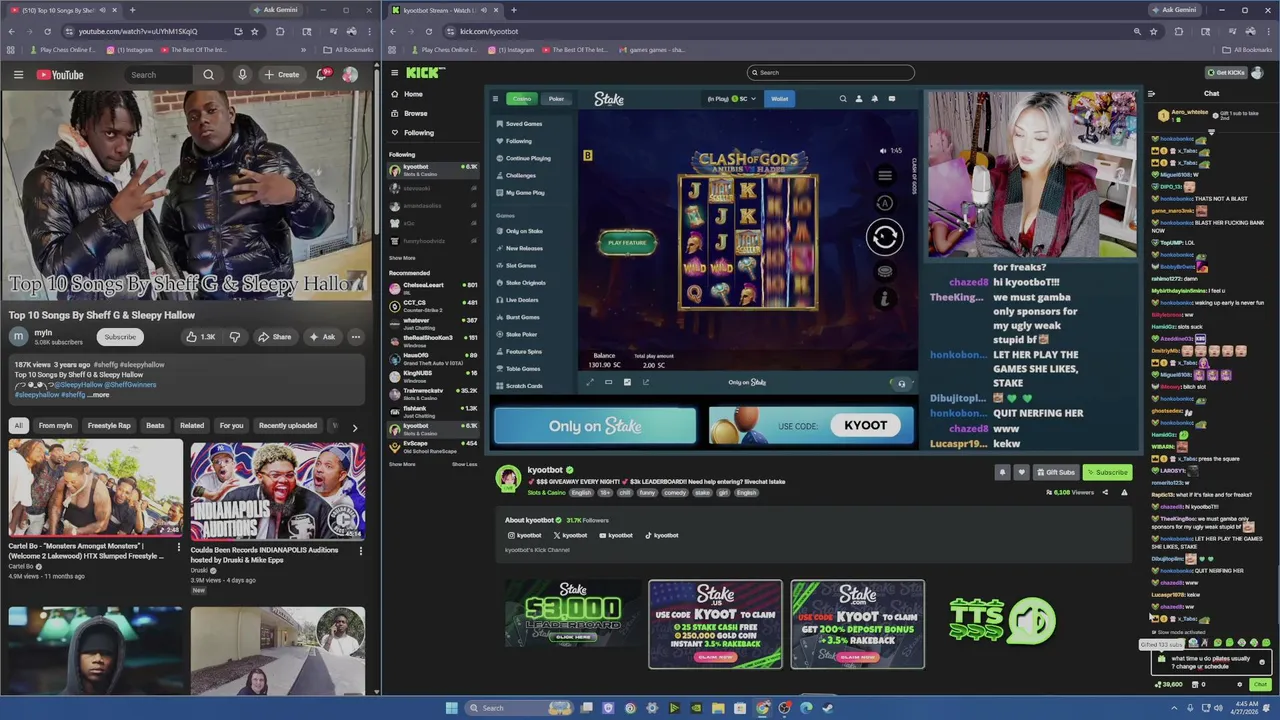Open kyootbot's X profile link
Image resolution: width=1280 pixels, height=720 pixels.
coord(570,535)
